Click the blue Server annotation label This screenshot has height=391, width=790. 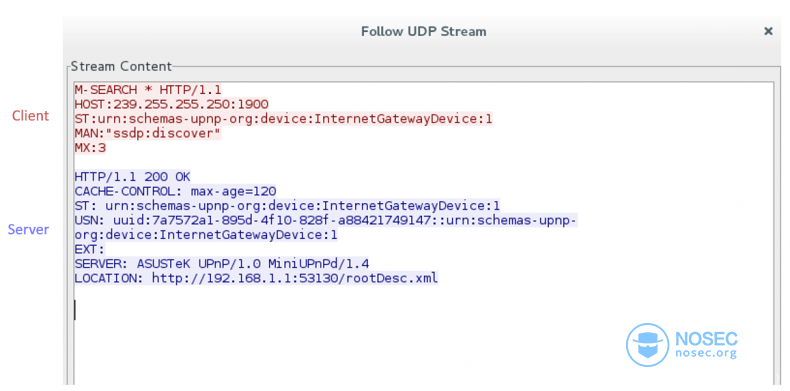click(28, 230)
